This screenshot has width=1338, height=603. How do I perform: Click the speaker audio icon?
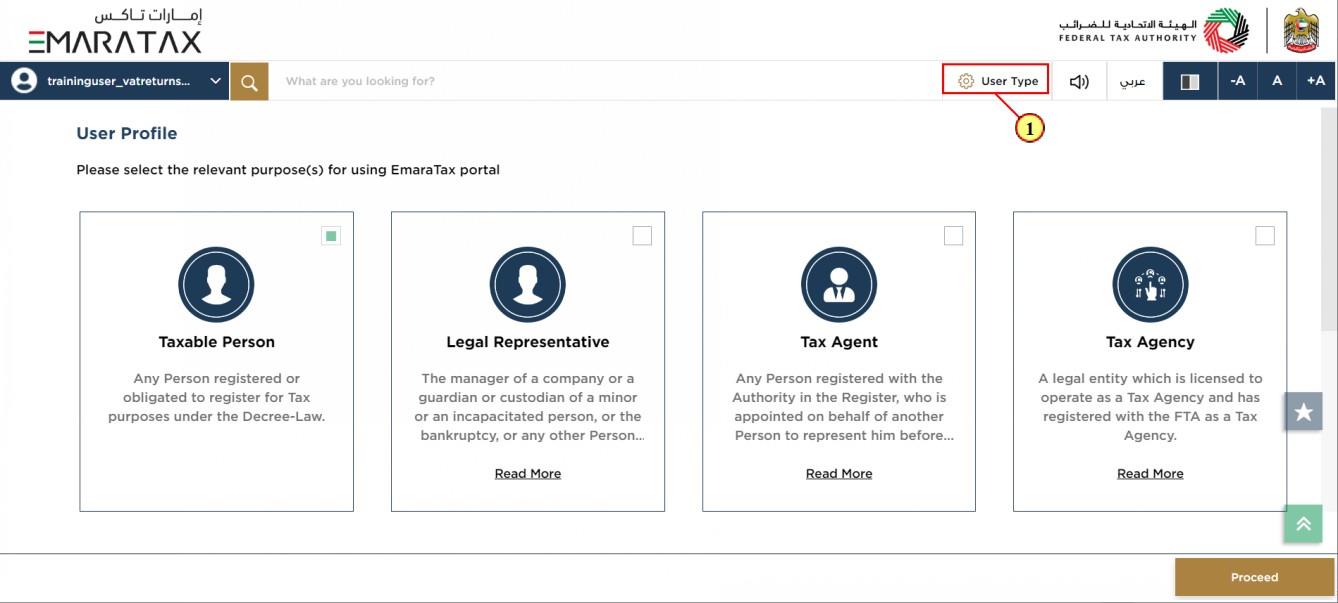(1079, 82)
